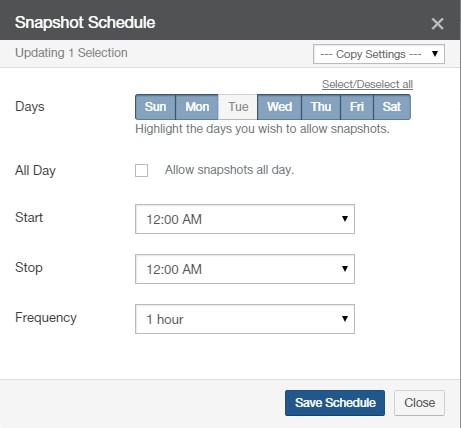Toggle the Mon day button

click(x=197, y=107)
